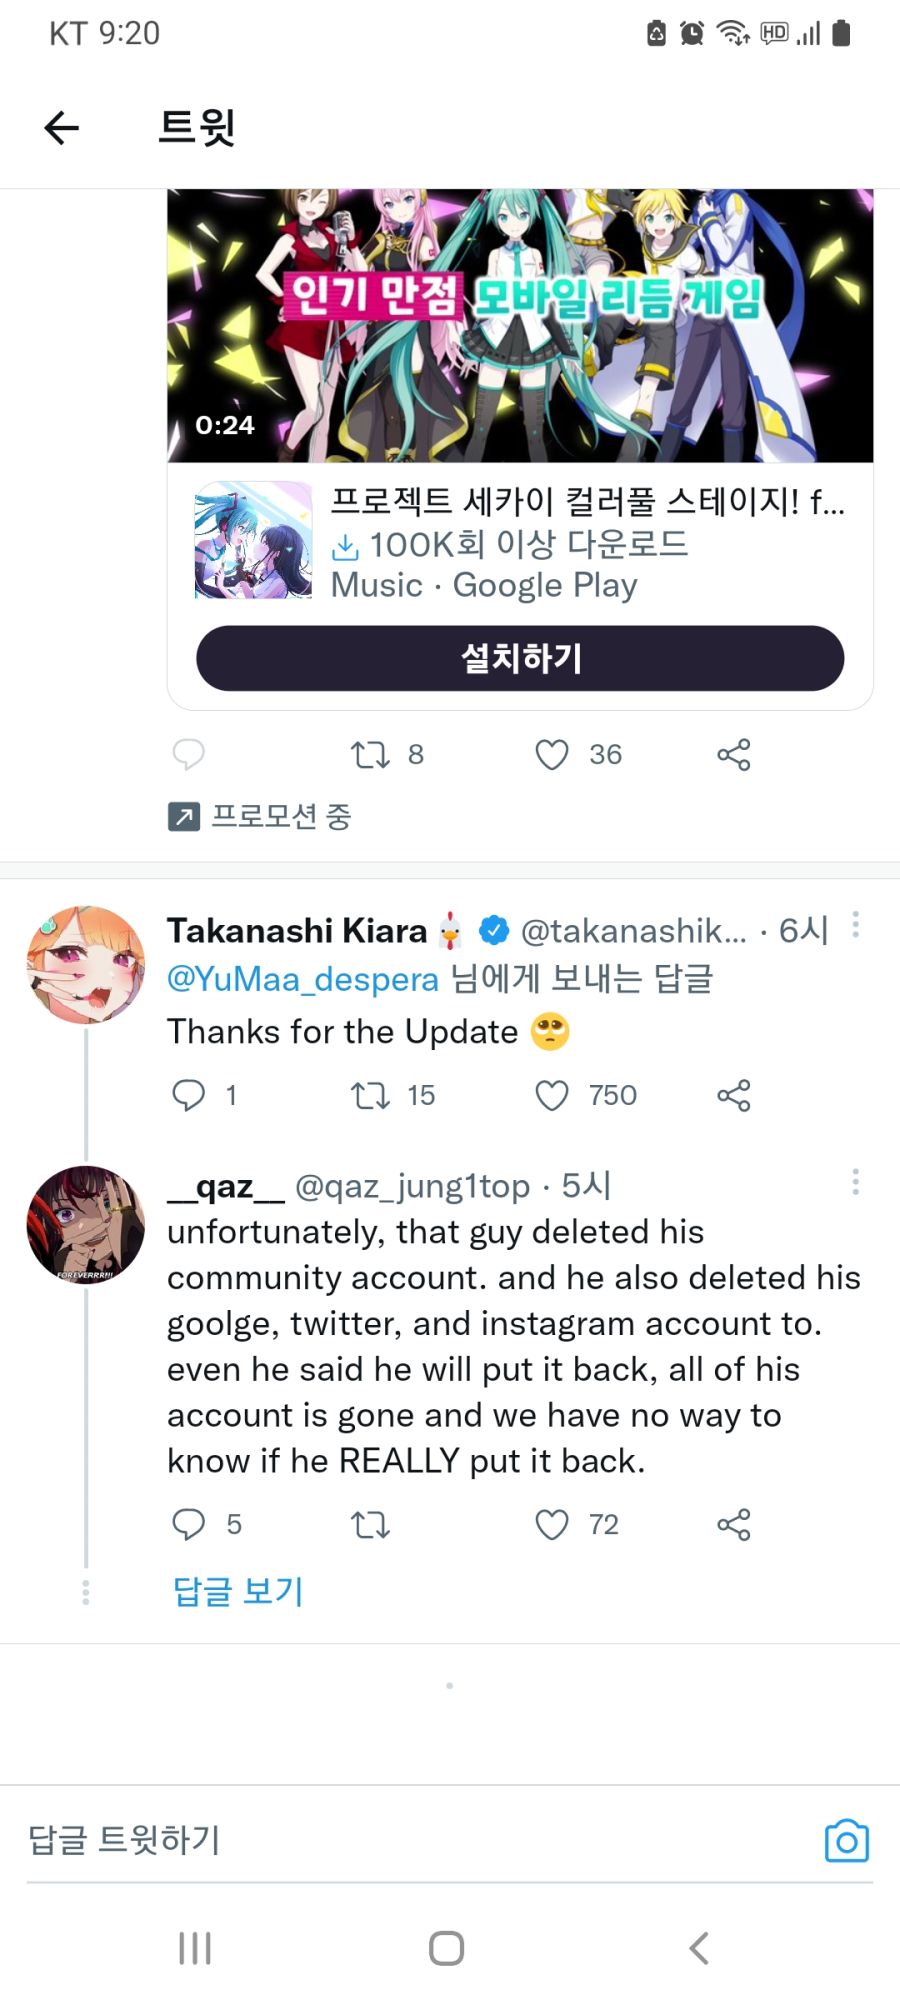Retweet Takanashi Kiara's Thanks for the Update reply
This screenshot has height=2000, width=900.
click(370, 1095)
